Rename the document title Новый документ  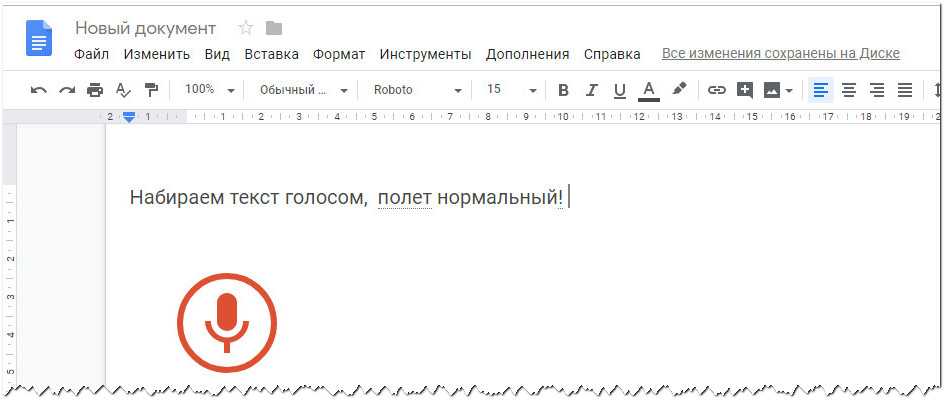click(x=145, y=28)
